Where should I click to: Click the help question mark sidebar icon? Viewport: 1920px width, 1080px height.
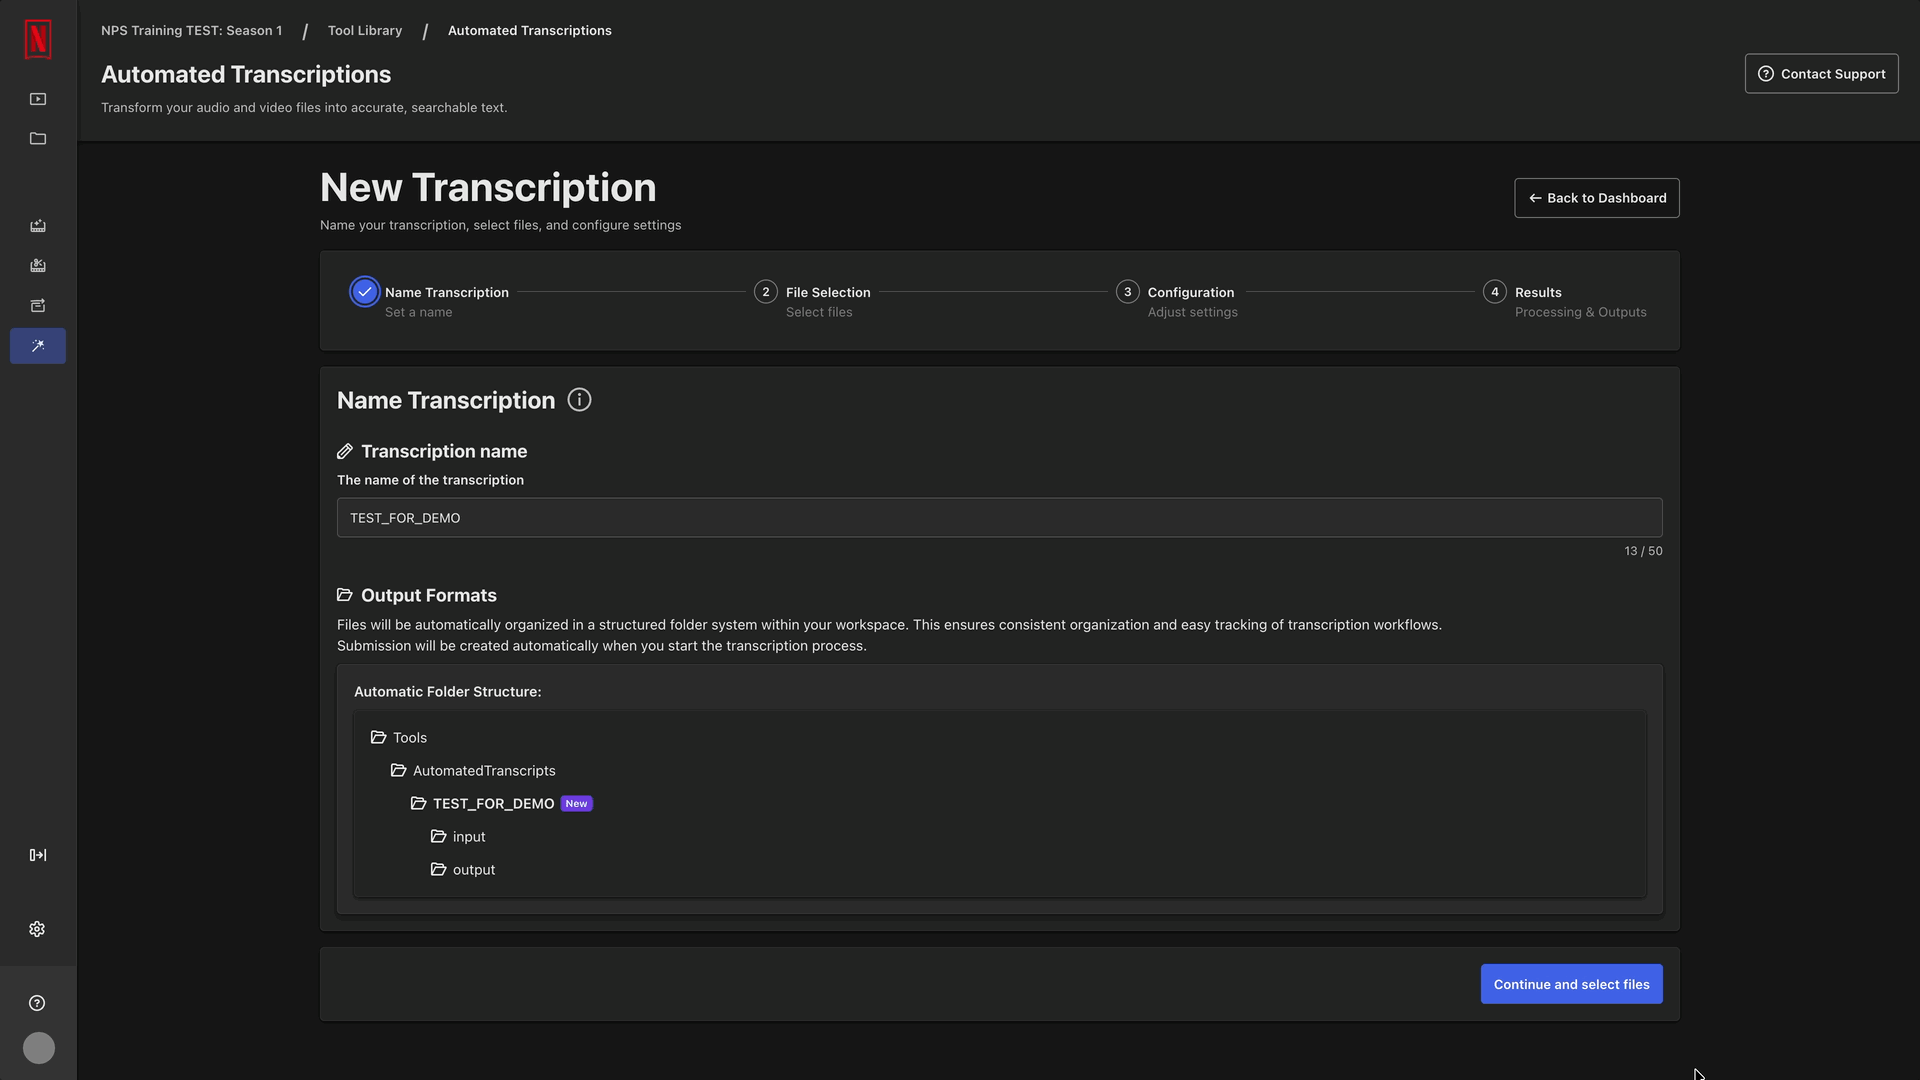(37, 1003)
